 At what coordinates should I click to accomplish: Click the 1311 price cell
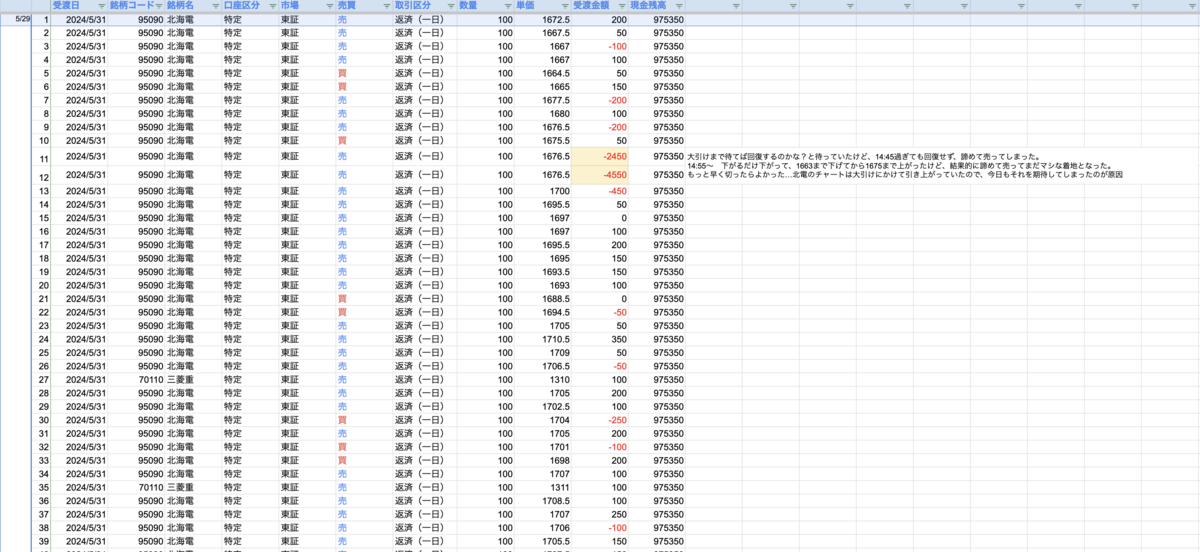tap(543, 488)
